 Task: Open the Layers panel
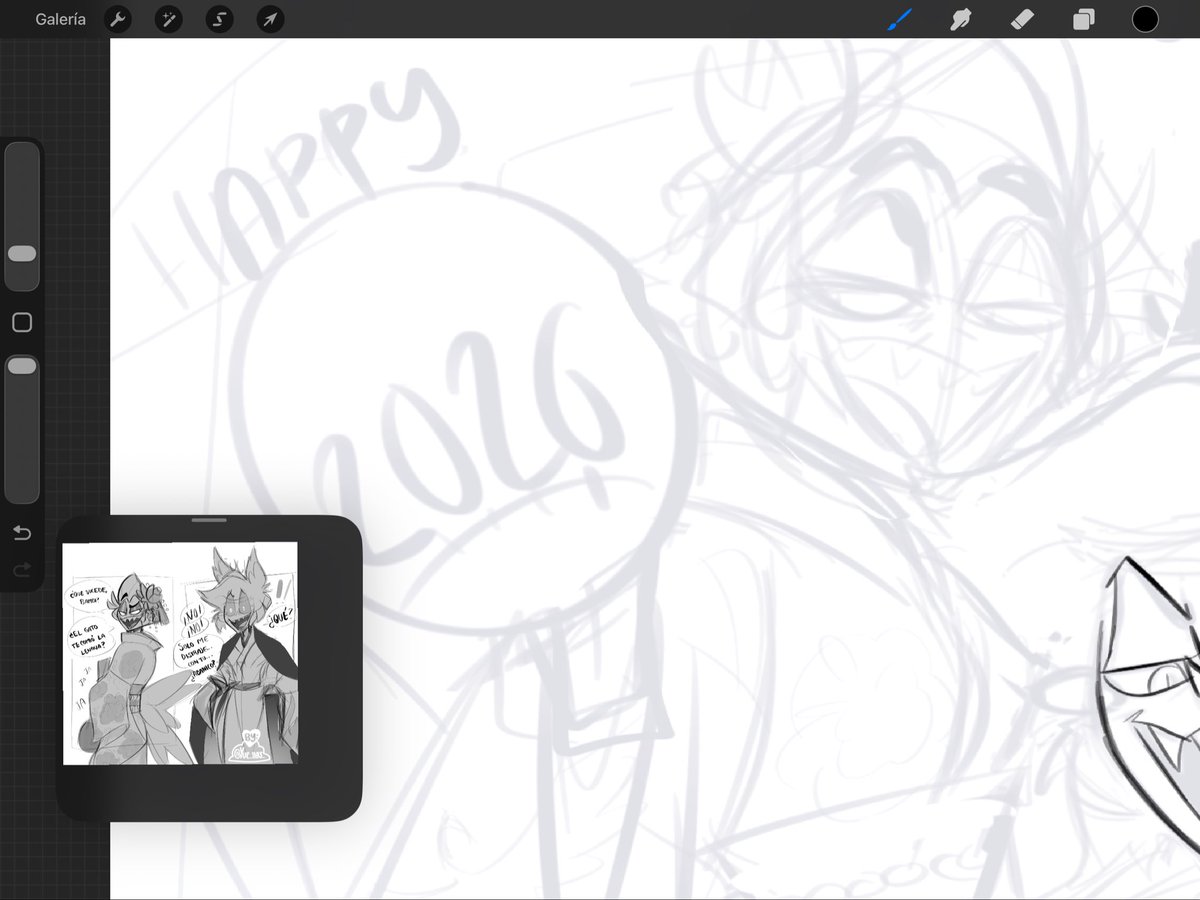tap(1083, 19)
